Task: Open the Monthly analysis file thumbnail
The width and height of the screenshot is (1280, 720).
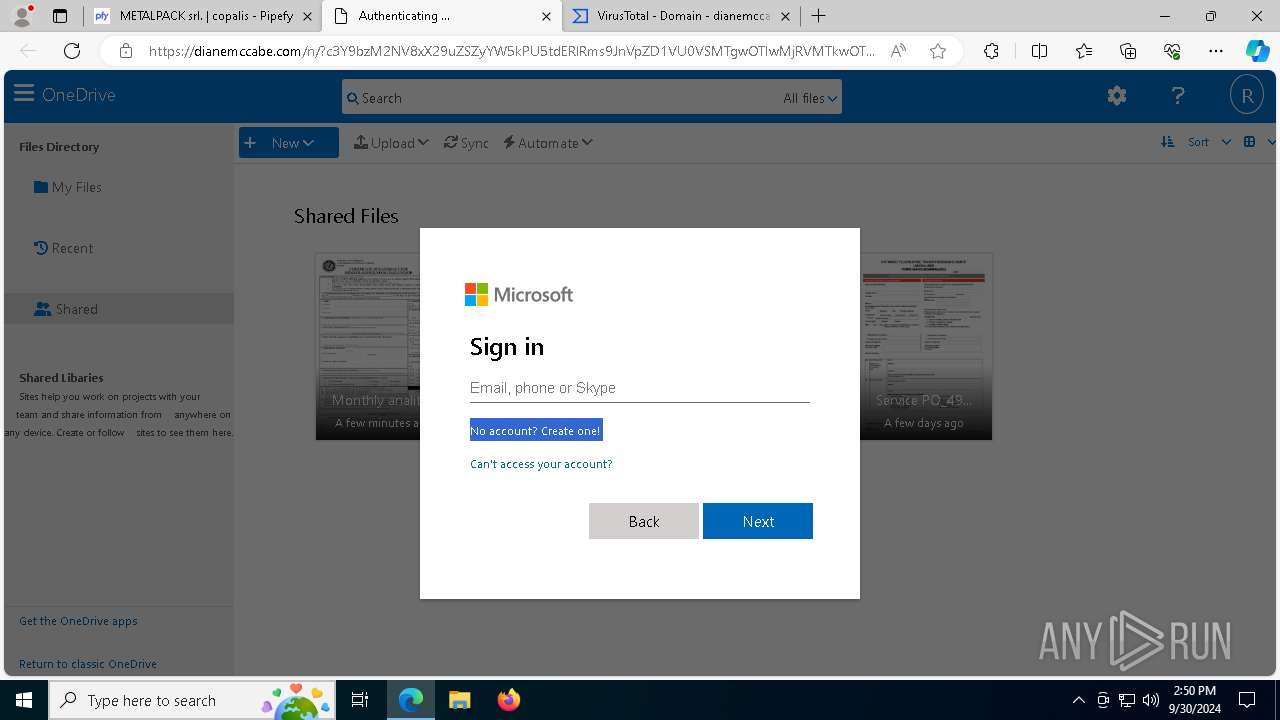Action: [x=367, y=346]
